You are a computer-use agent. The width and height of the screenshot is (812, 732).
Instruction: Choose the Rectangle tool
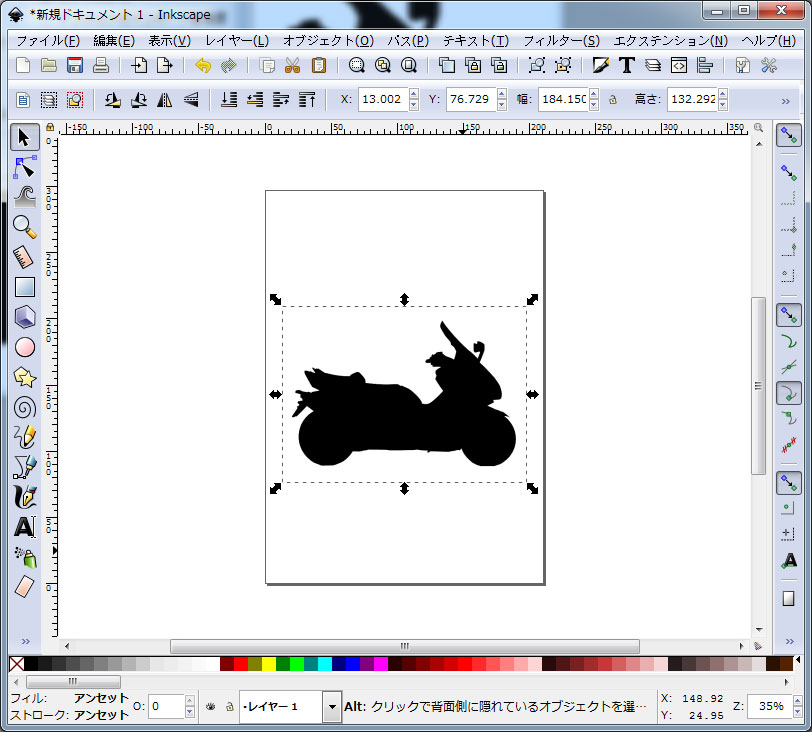(x=25, y=287)
